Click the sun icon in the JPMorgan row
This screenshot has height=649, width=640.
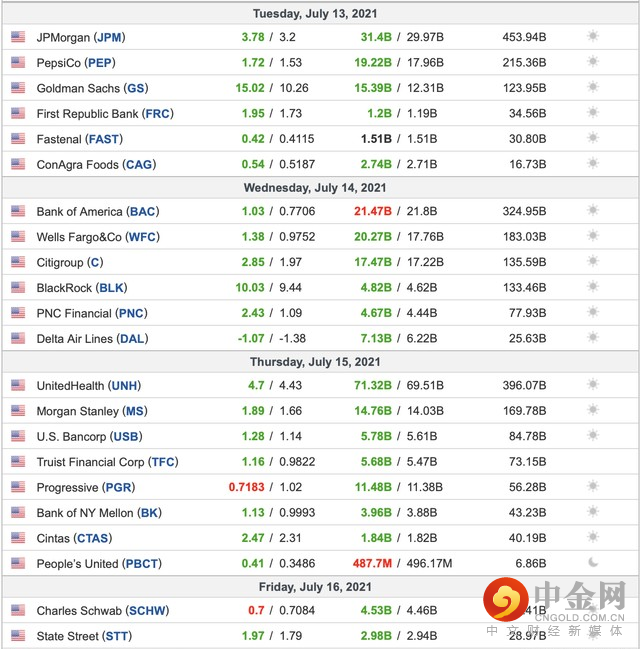tap(593, 36)
